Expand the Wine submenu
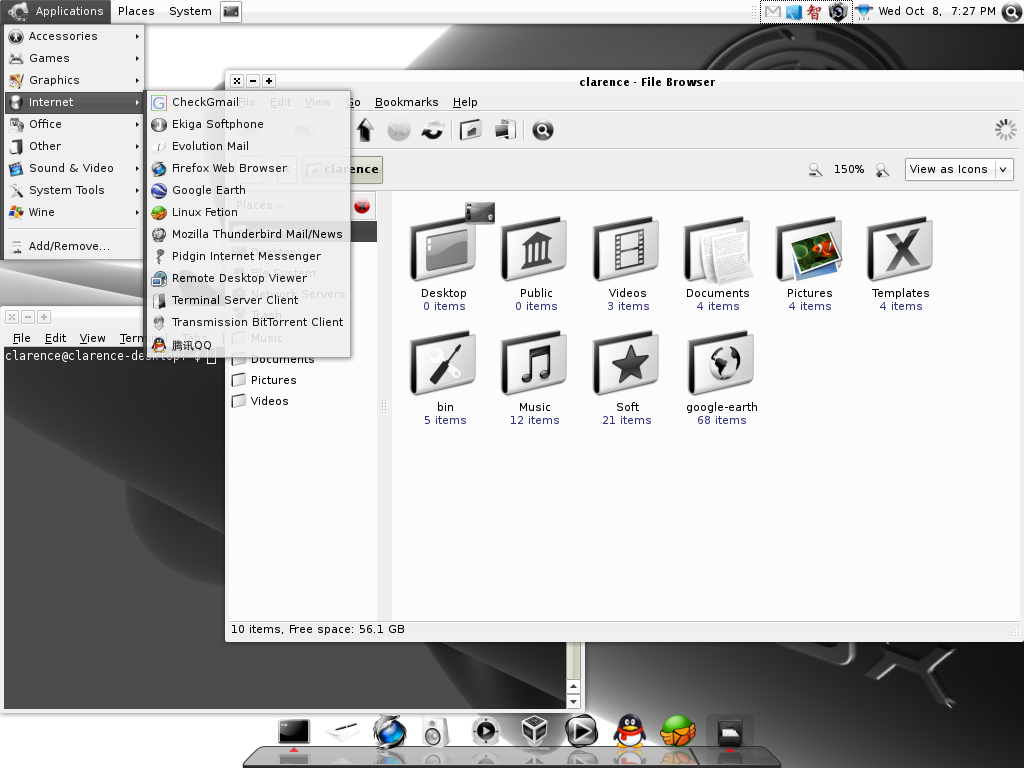 point(74,212)
